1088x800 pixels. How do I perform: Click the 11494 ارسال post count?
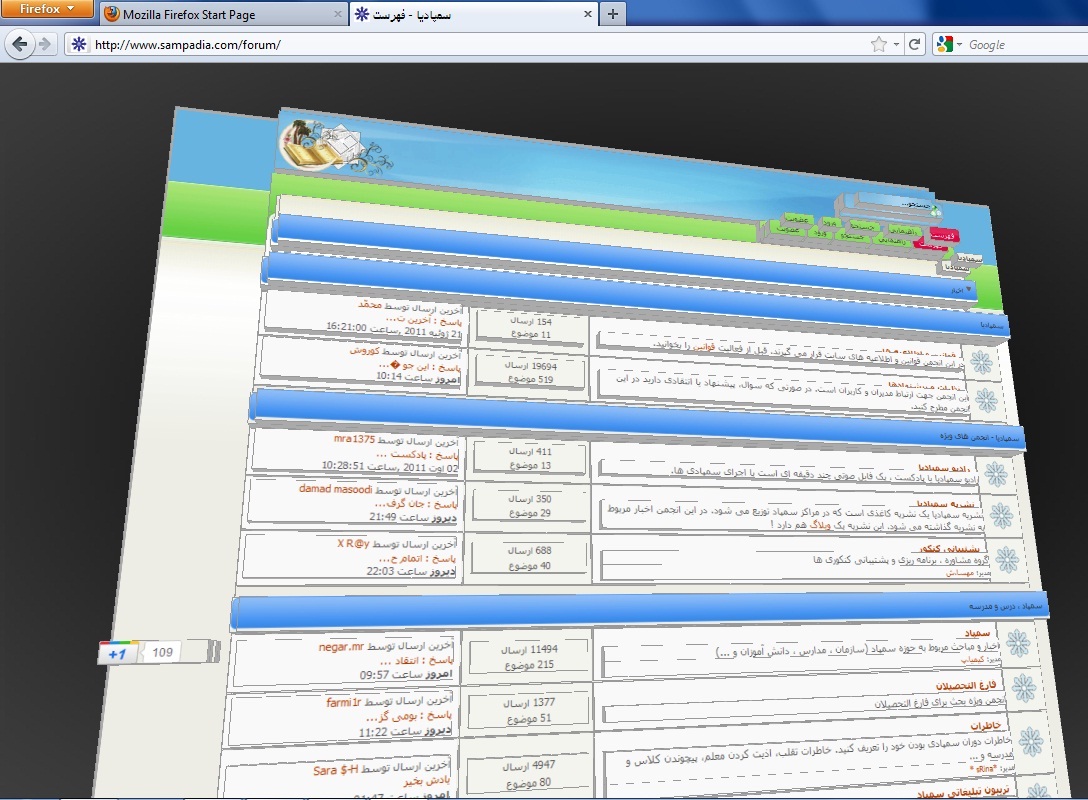(x=529, y=649)
